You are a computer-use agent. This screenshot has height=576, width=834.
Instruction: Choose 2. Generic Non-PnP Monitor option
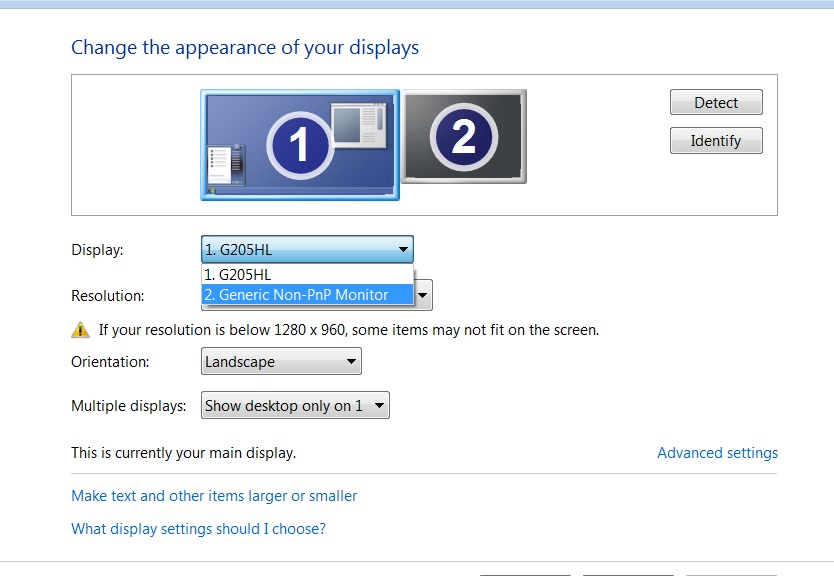[307, 295]
